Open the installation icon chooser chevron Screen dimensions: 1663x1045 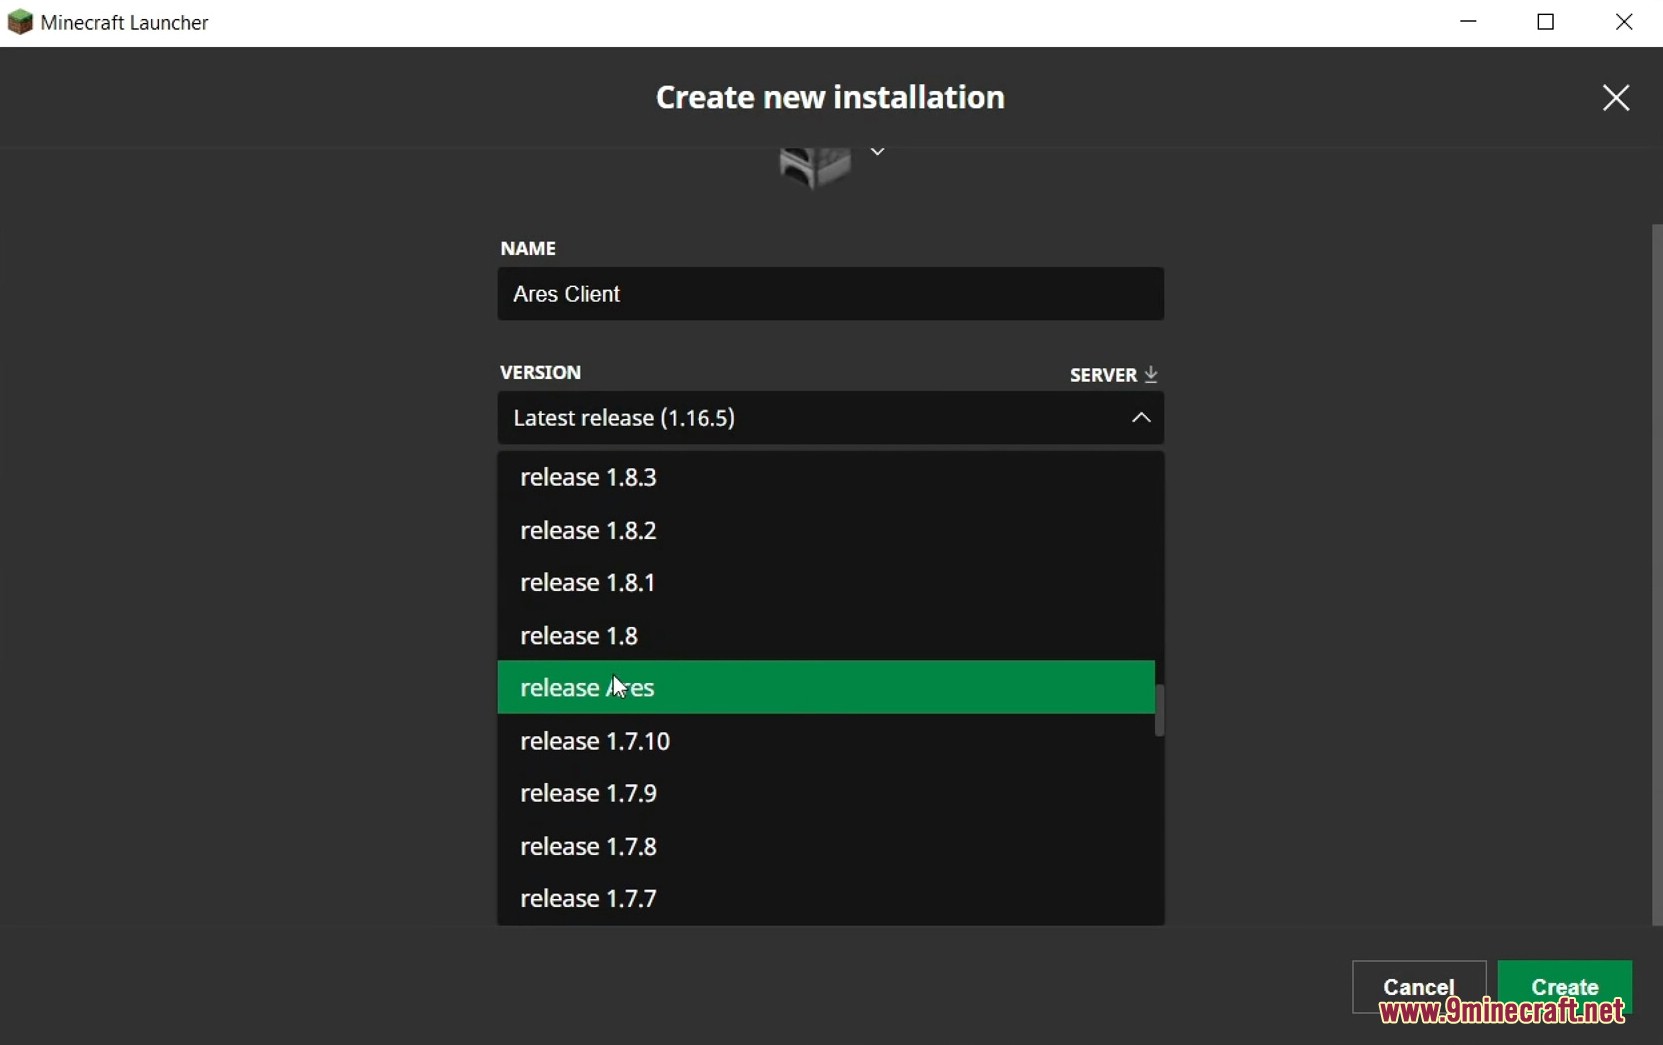pyautogui.click(x=877, y=152)
